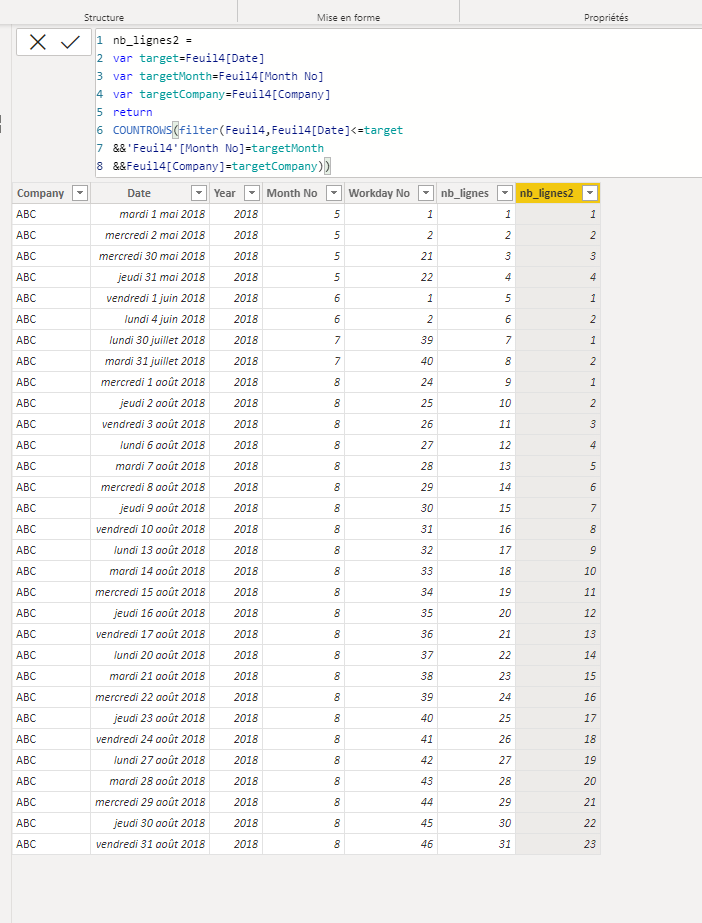The height and width of the screenshot is (923, 702).
Task: Select date cell 'vendredi 10 août 2018'
Action: pyautogui.click(x=150, y=529)
